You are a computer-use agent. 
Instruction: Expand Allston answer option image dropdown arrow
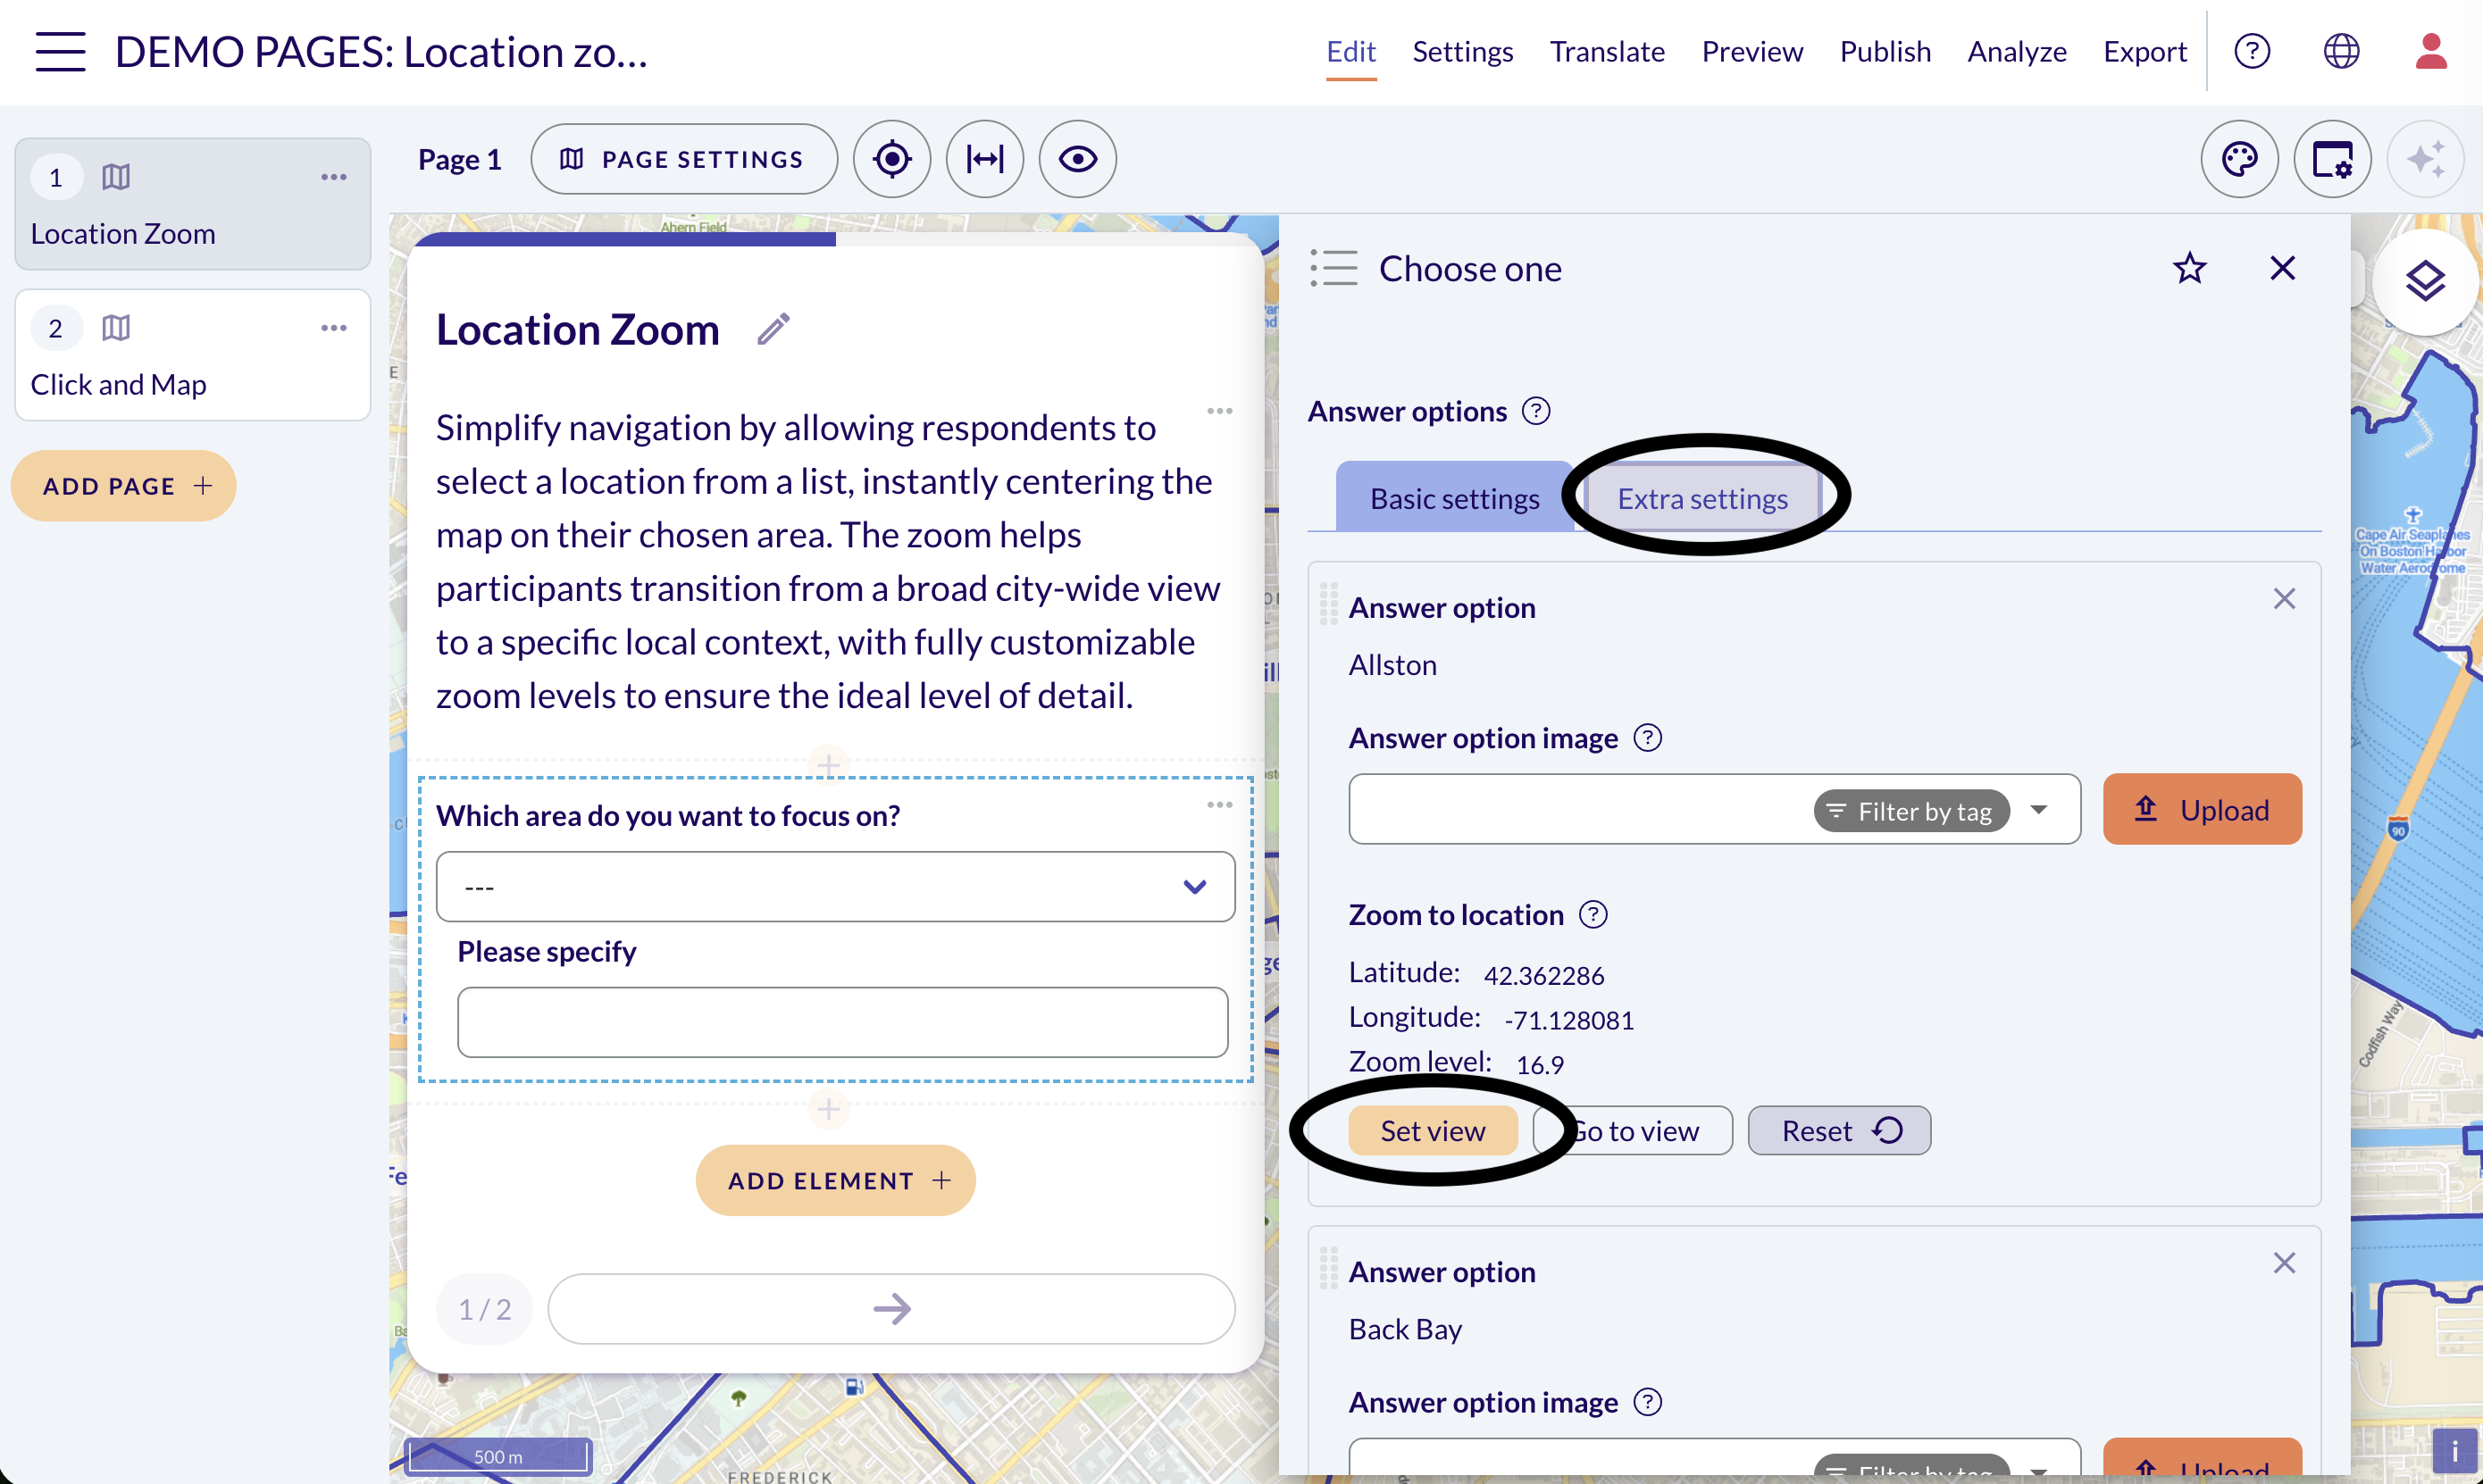point(2039,810)
